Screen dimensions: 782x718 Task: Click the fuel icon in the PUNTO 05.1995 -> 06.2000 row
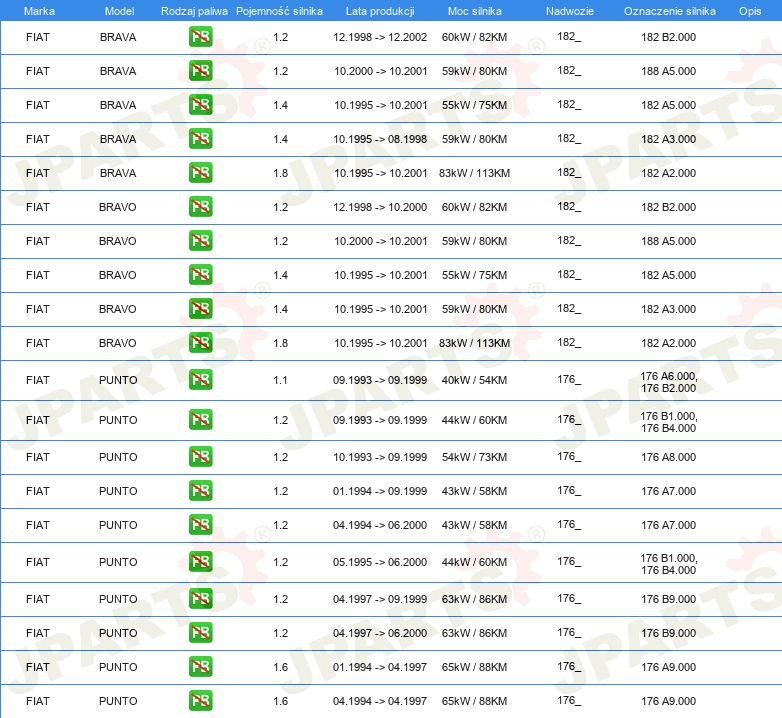[200, 562]
